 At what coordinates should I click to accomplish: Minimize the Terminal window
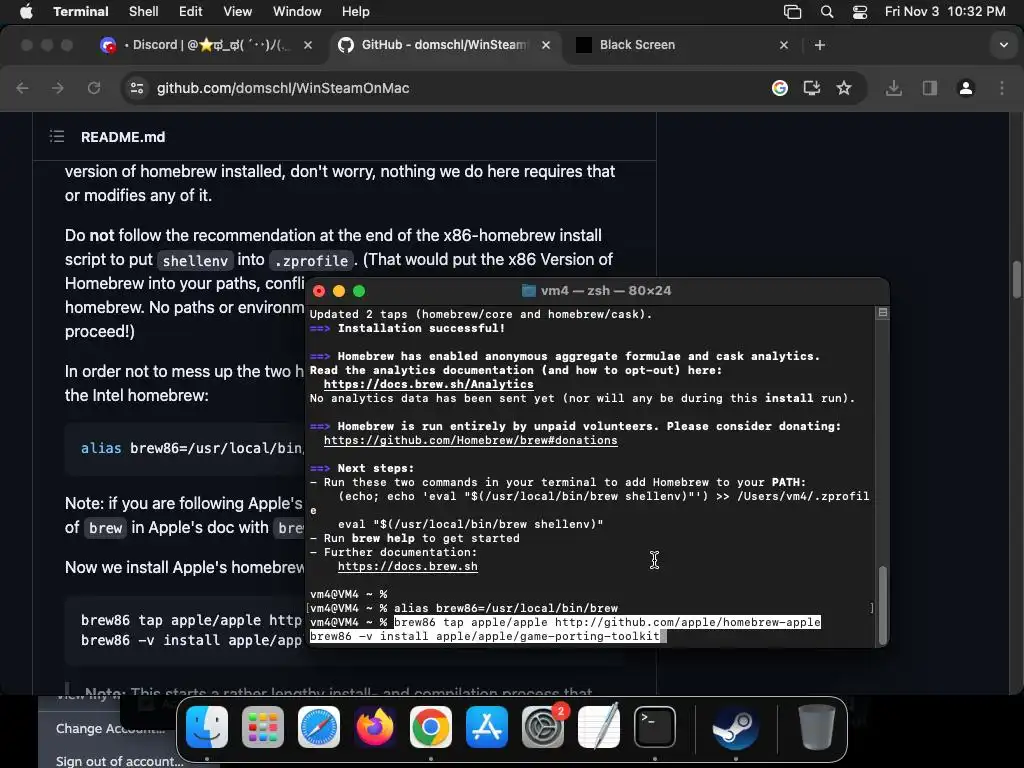(339, 291)
